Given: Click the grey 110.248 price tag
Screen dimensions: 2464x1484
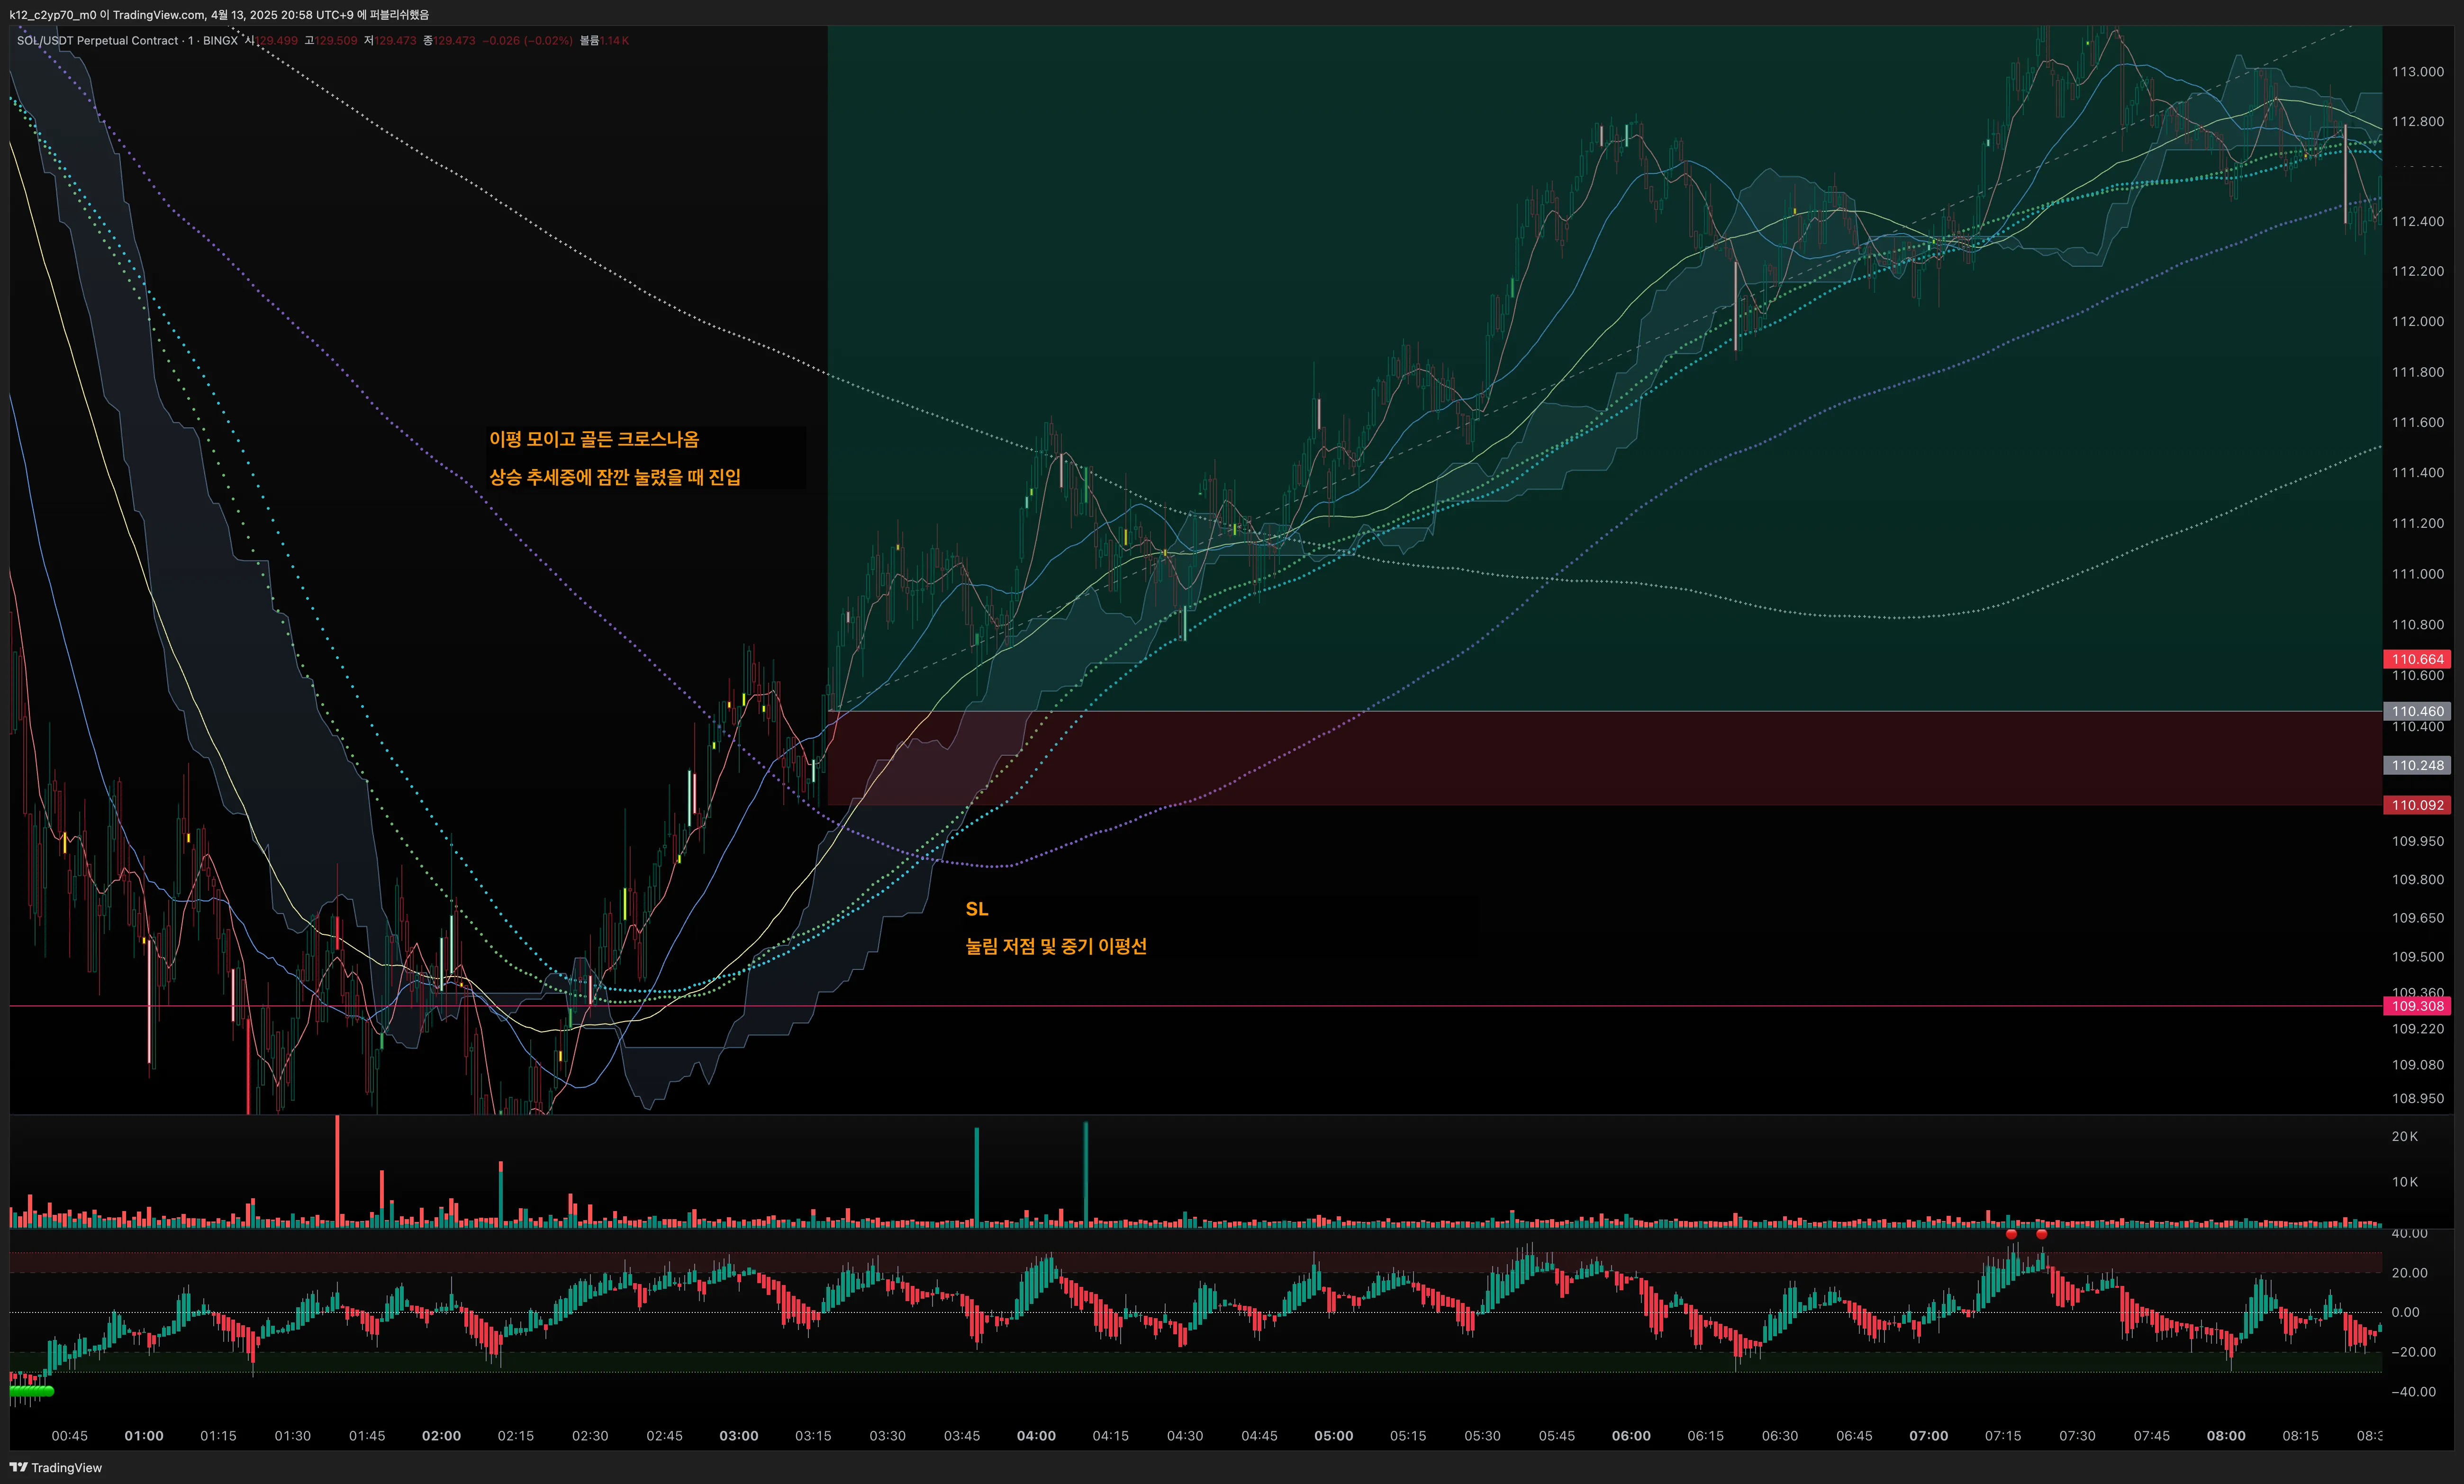Looking at the screenshot, I should tap(2417, 765).
